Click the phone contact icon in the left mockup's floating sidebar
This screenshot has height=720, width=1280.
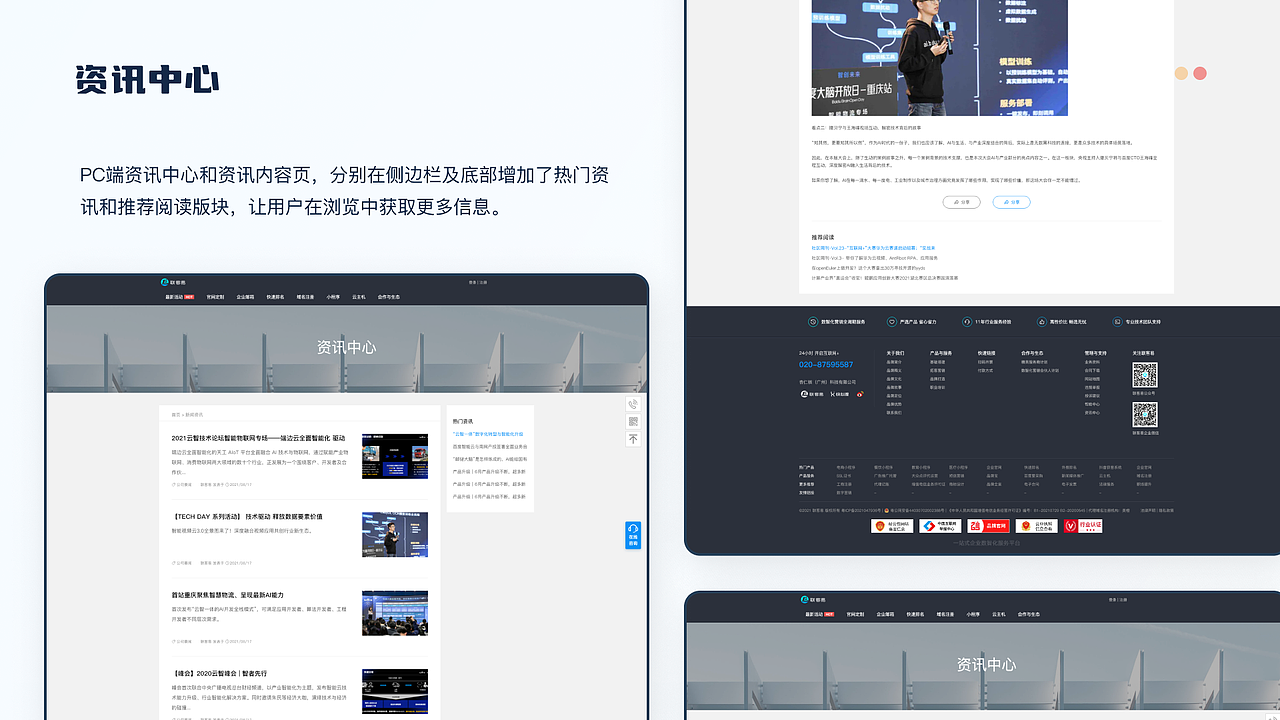(x=633, y=404)
